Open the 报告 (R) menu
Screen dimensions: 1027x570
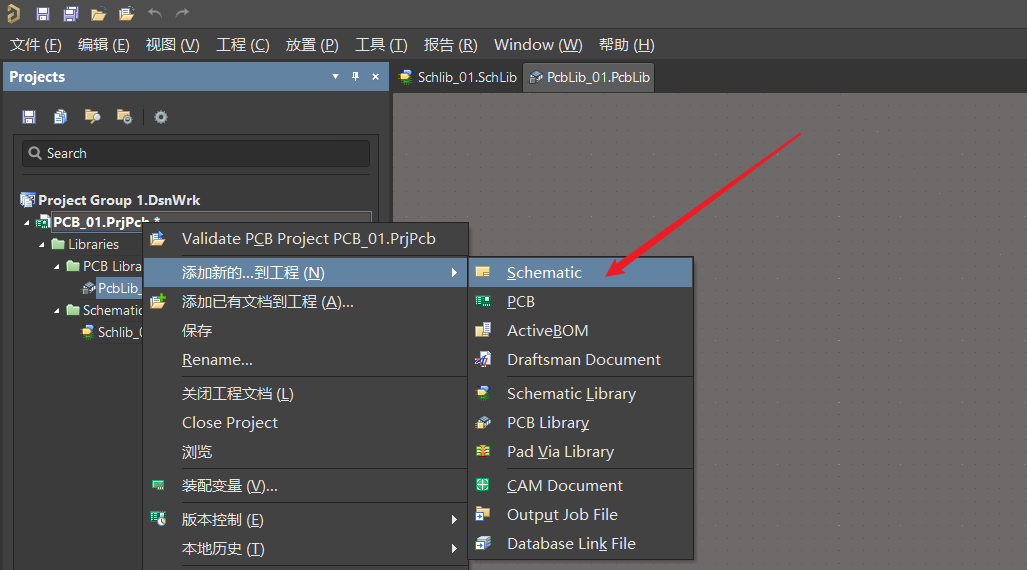tap(451, 45)
